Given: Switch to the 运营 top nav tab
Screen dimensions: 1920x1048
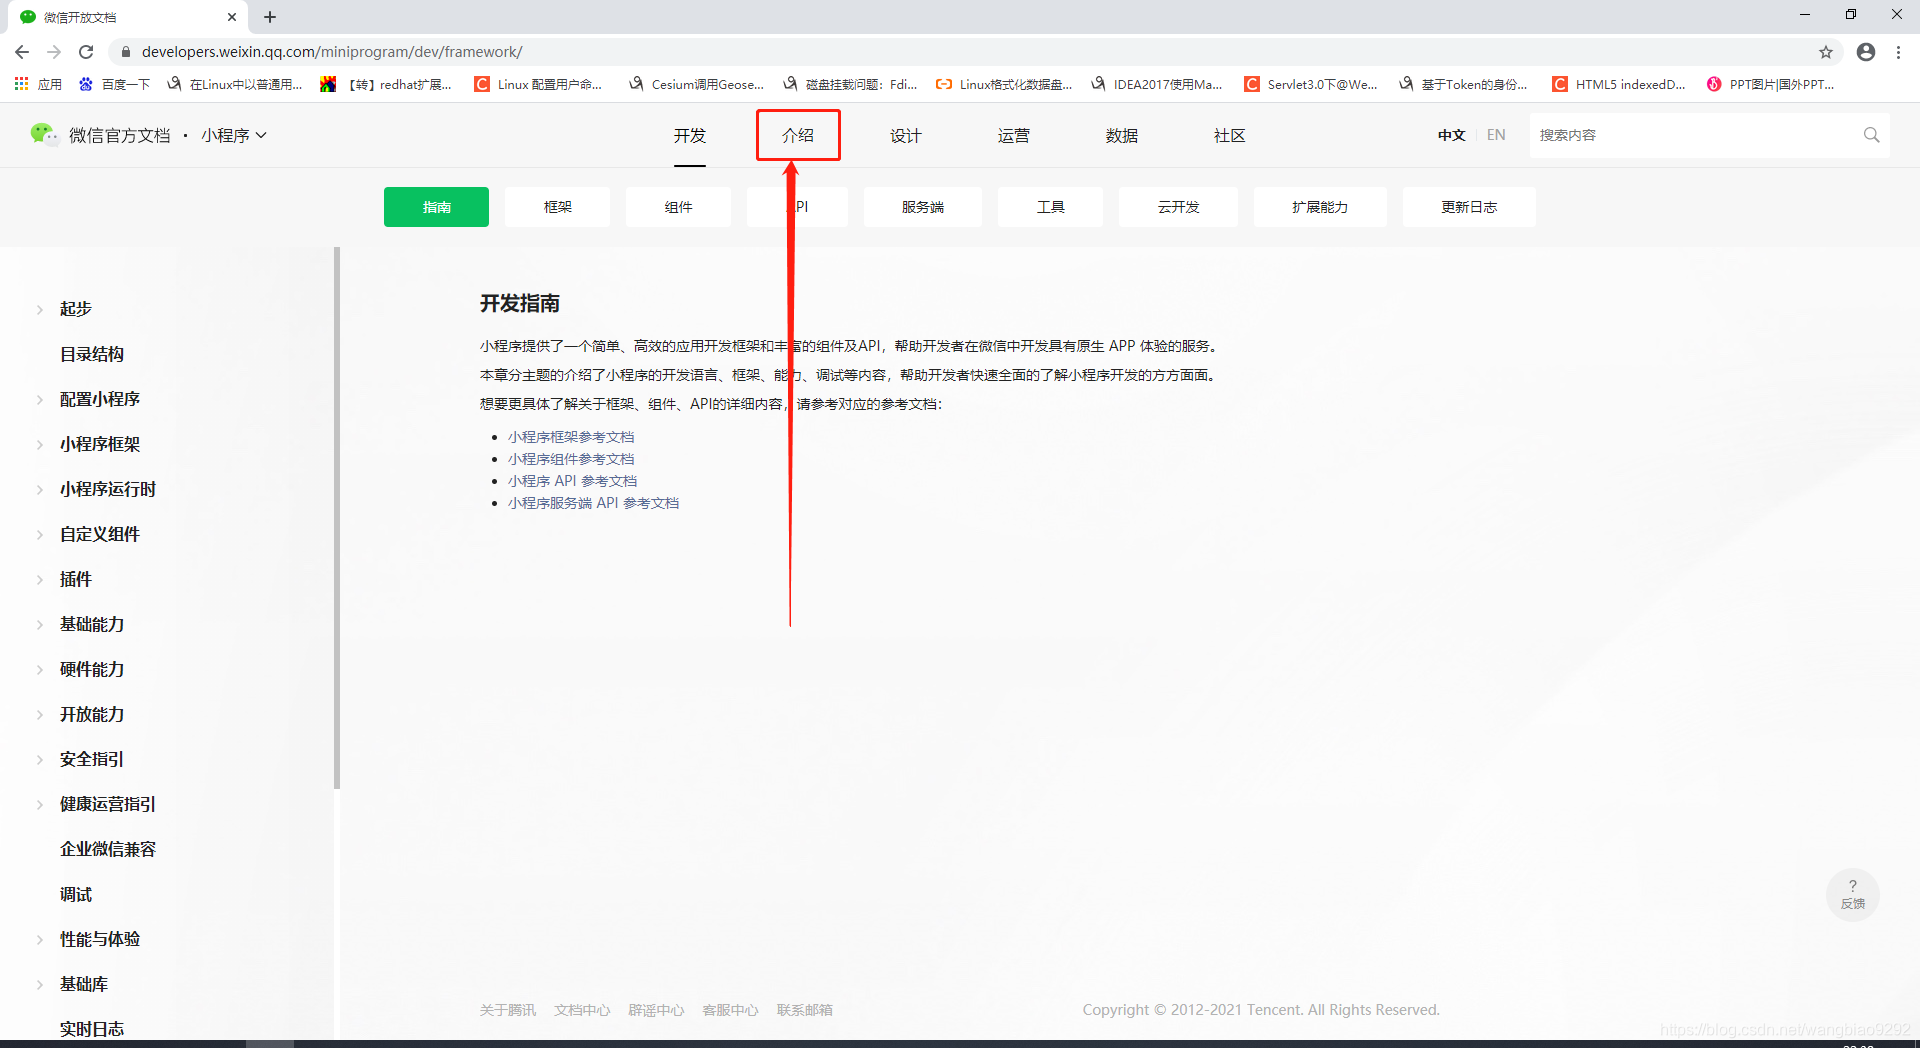Looking at the screenshot, I should (1013, 135).
